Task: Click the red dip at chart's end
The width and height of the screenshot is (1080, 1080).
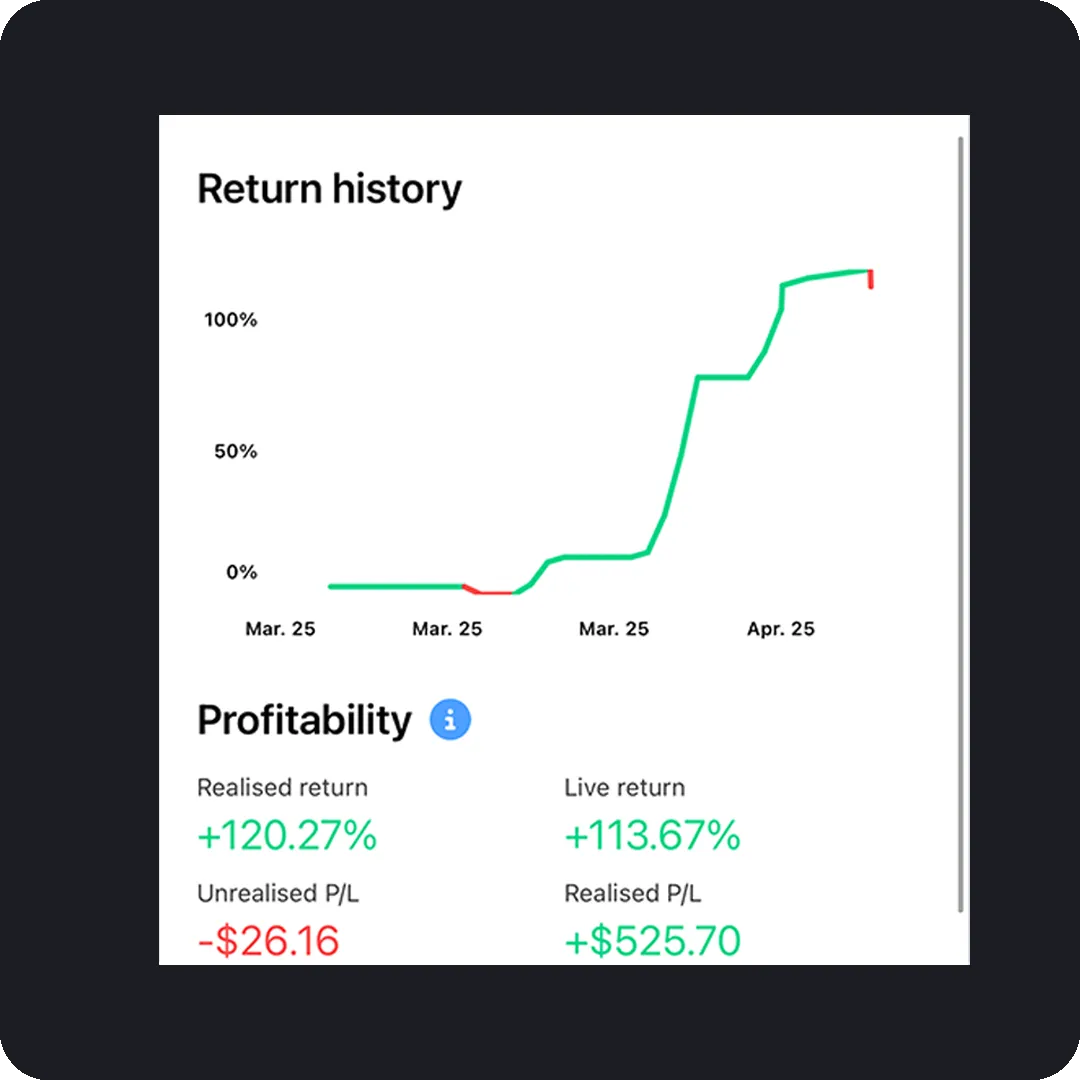Action: click(x=871, y=279)
